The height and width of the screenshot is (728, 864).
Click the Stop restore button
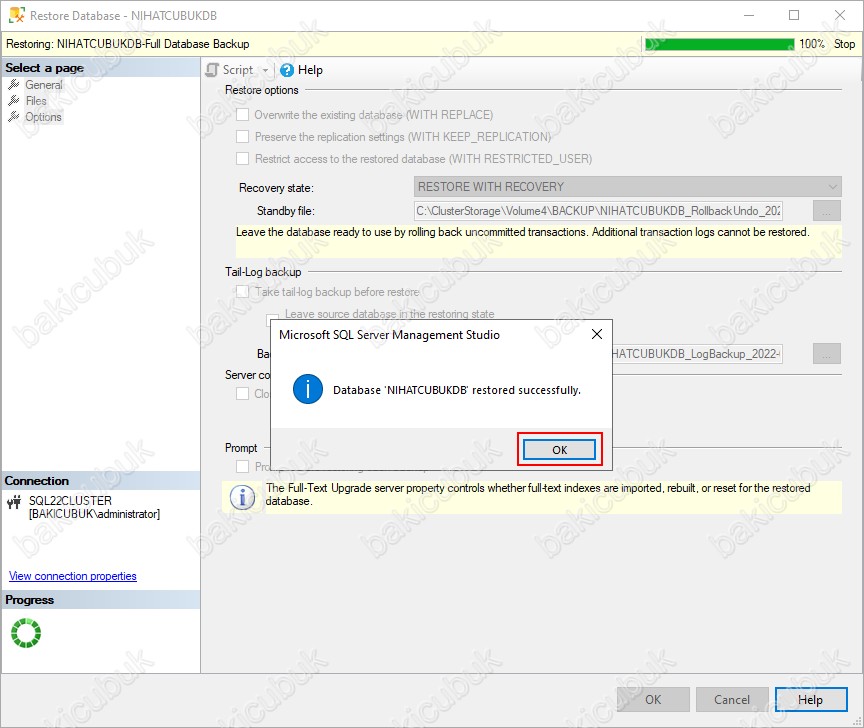pyautogui.click(x=844, y=44)
